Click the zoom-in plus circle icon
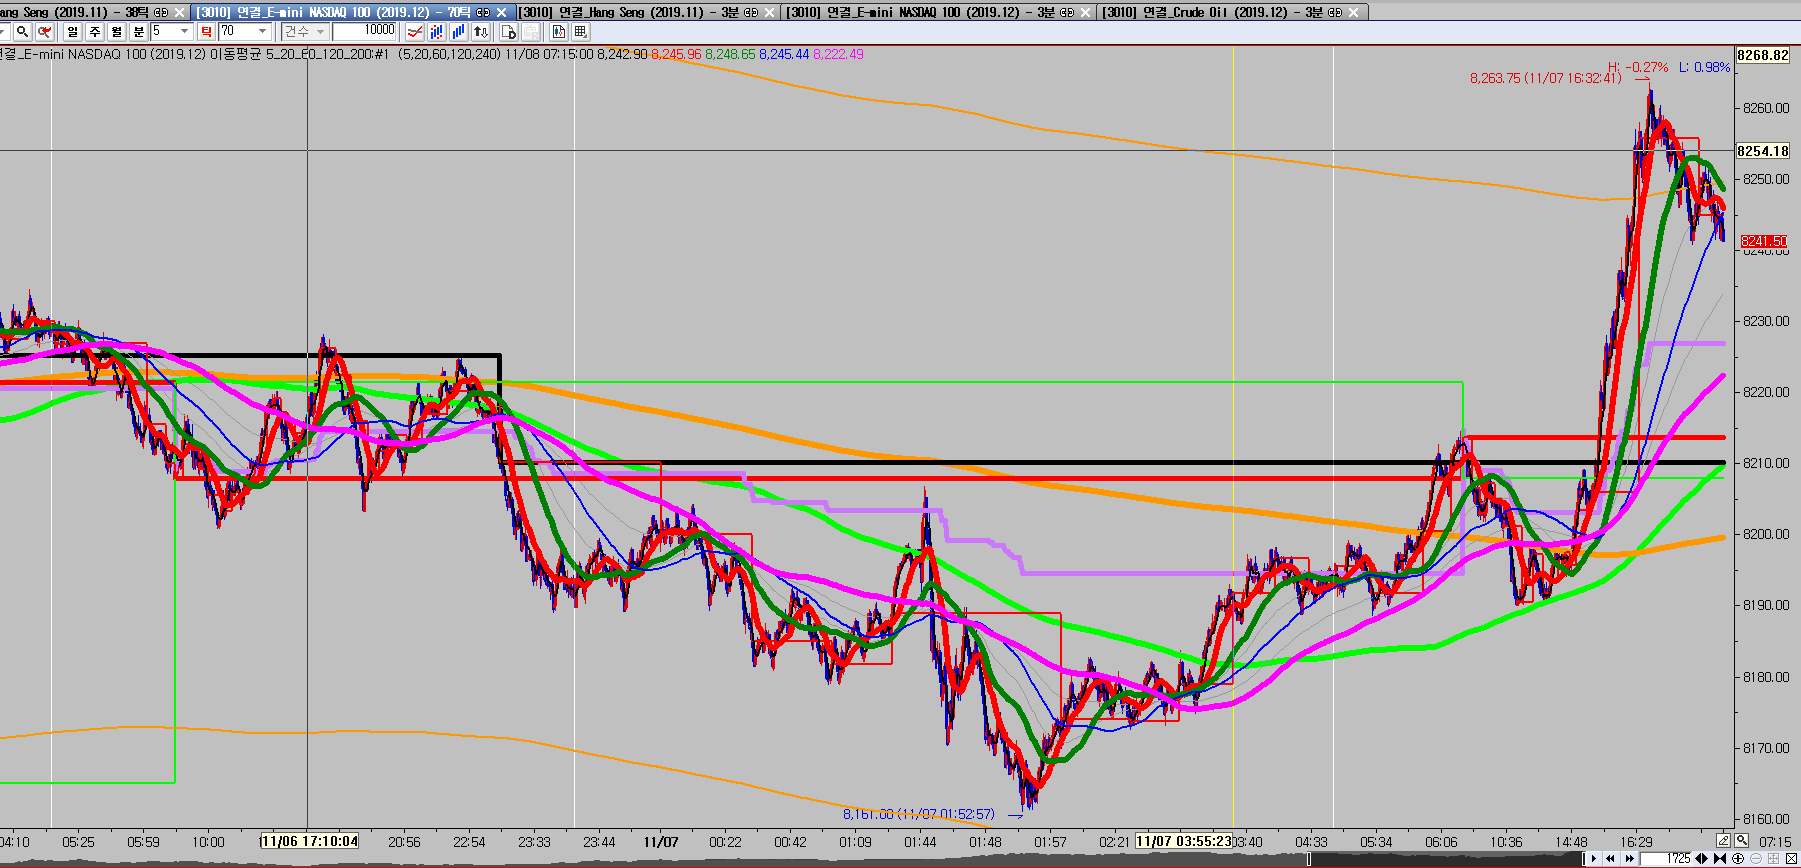 pos(1738,859)
